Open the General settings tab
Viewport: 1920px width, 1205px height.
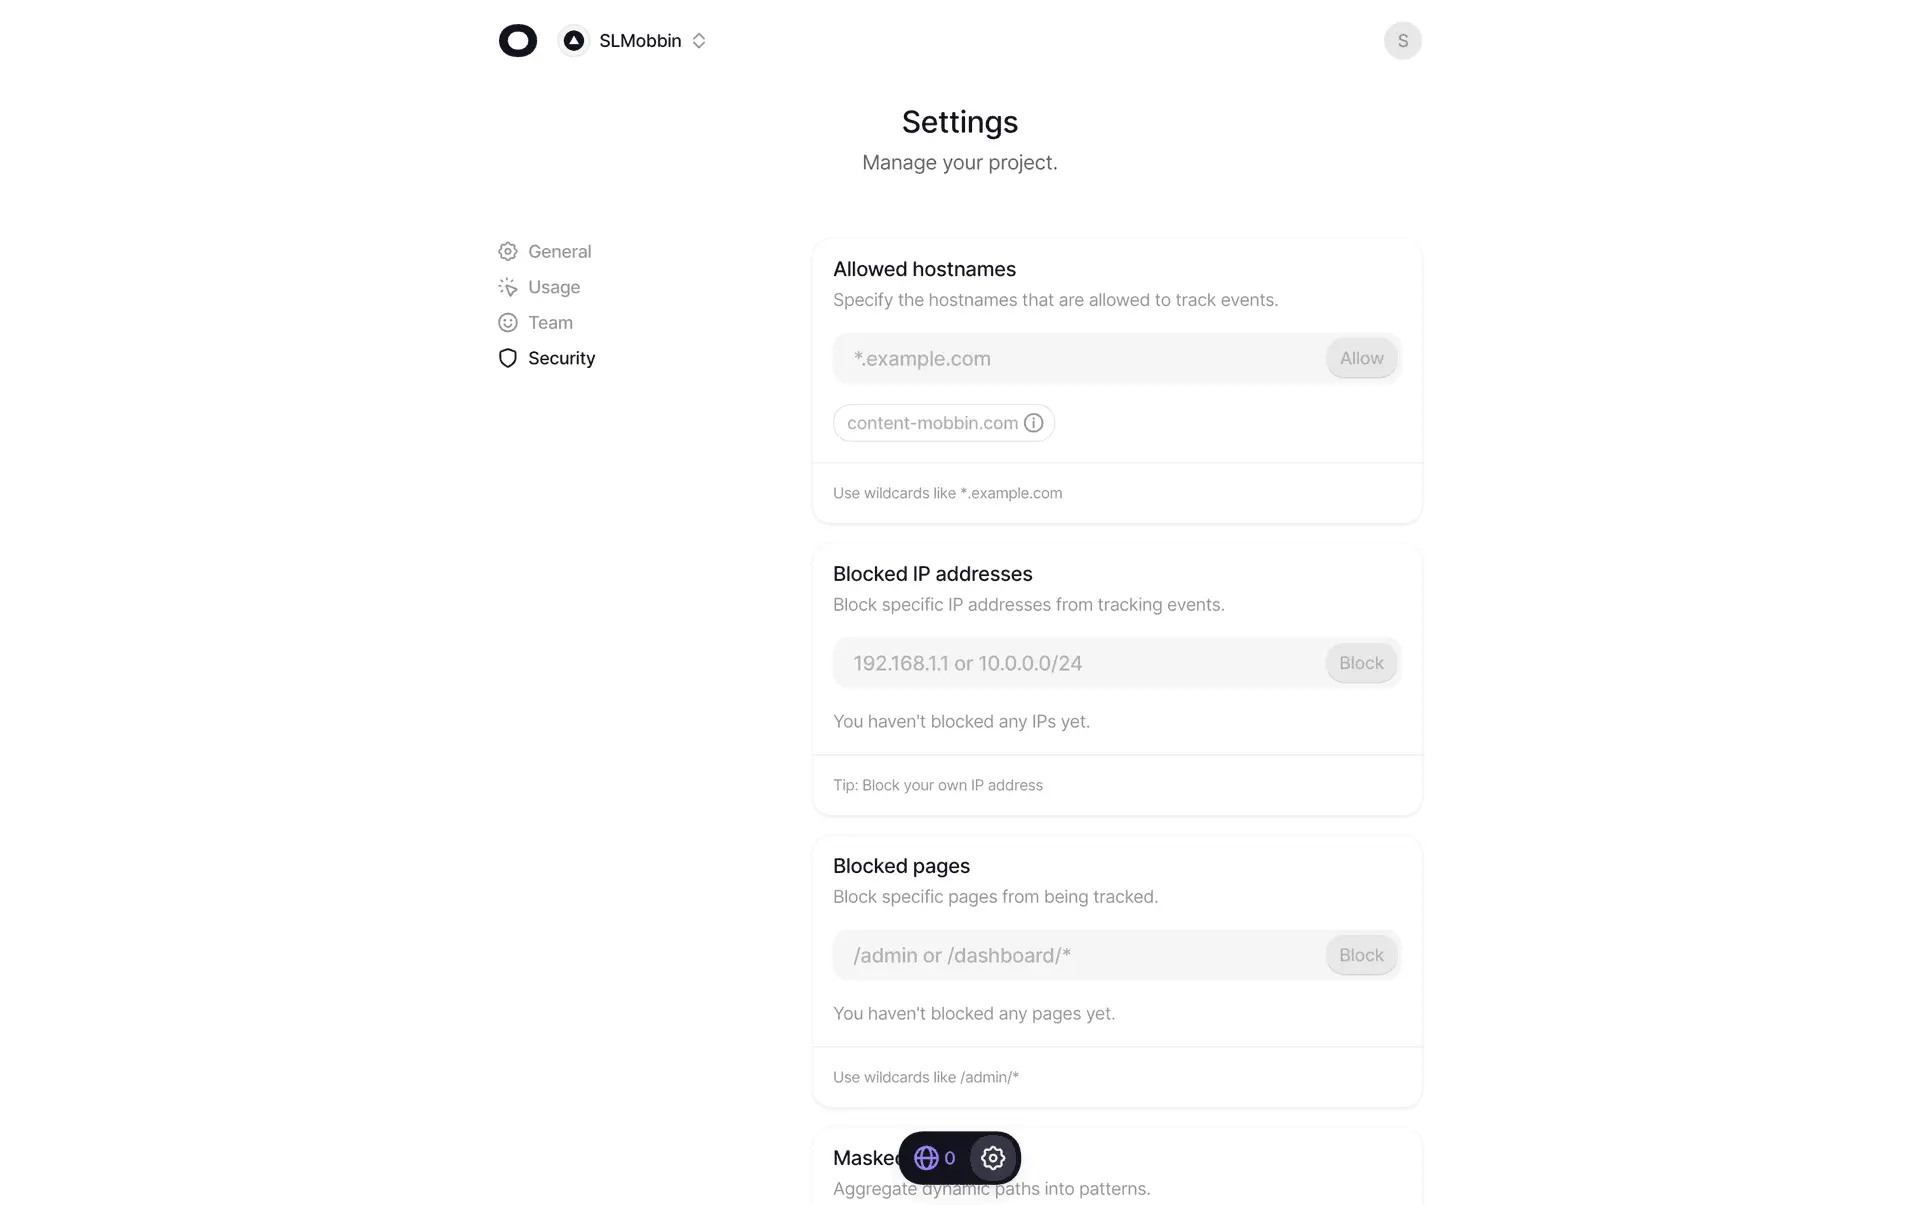[x=559, y=252]
